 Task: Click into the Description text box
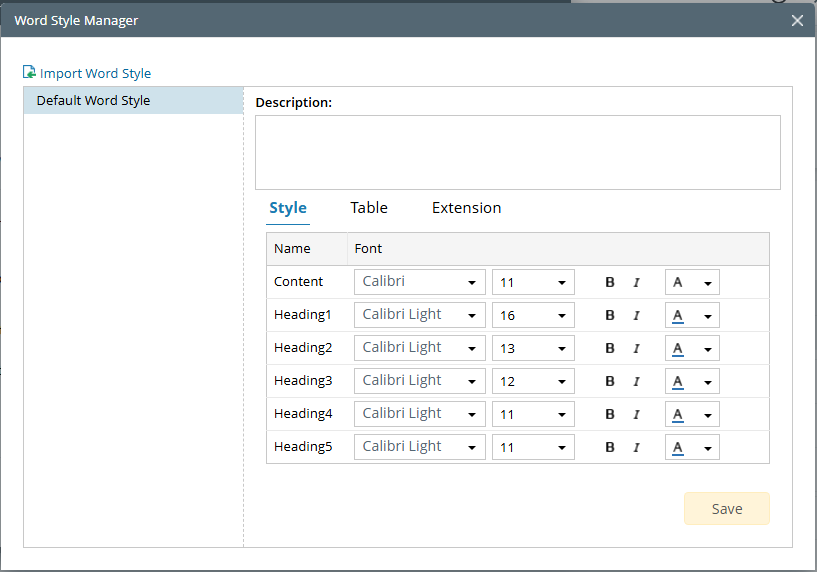pyautogui.click(x=517, y=152)
